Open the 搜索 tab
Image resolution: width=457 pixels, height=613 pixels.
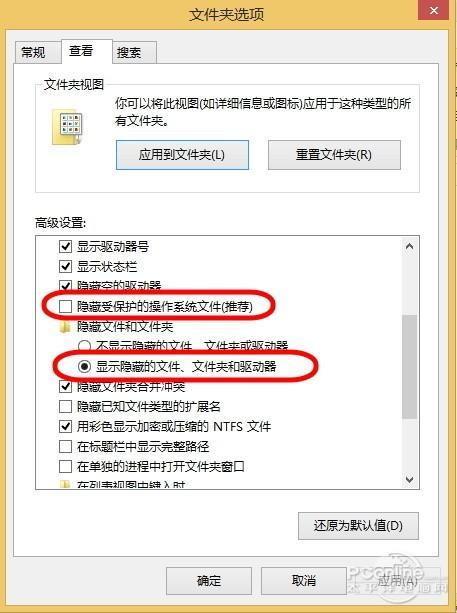(x=129, y=52)
